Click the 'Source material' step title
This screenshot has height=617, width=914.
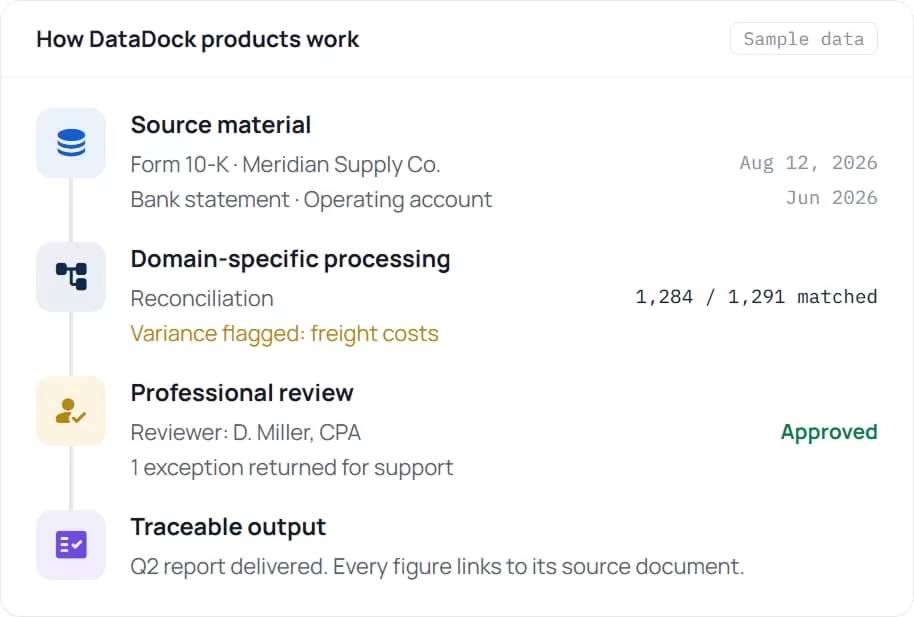(221, 125)
